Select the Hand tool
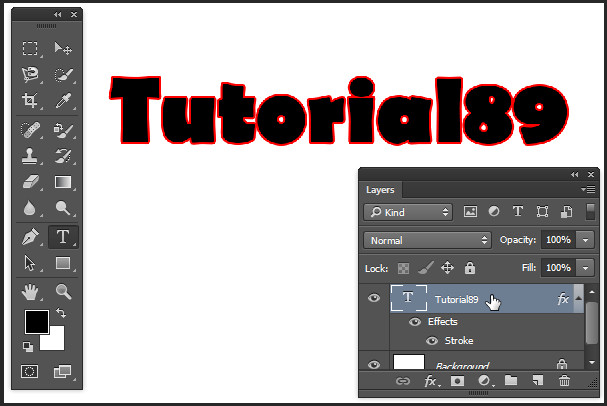This screenshot has height=406, width=607. [x=30, y=292]
